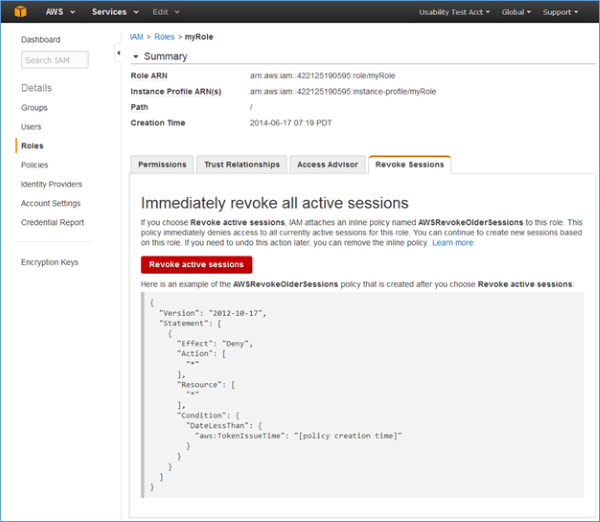Click the Instance Profile ARN value
This screenshot has height=522, width=600.
coord(343,91)
